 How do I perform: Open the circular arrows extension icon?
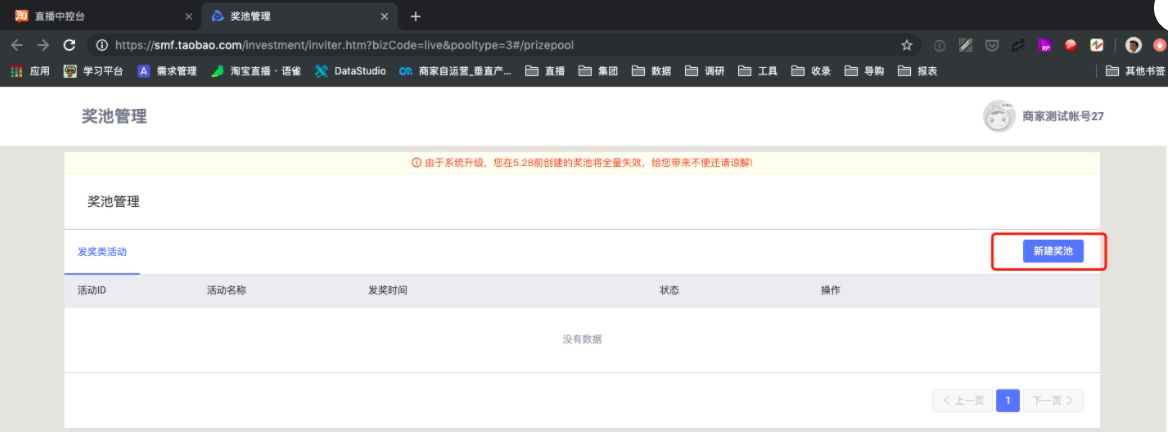(x=1018, y=45)
